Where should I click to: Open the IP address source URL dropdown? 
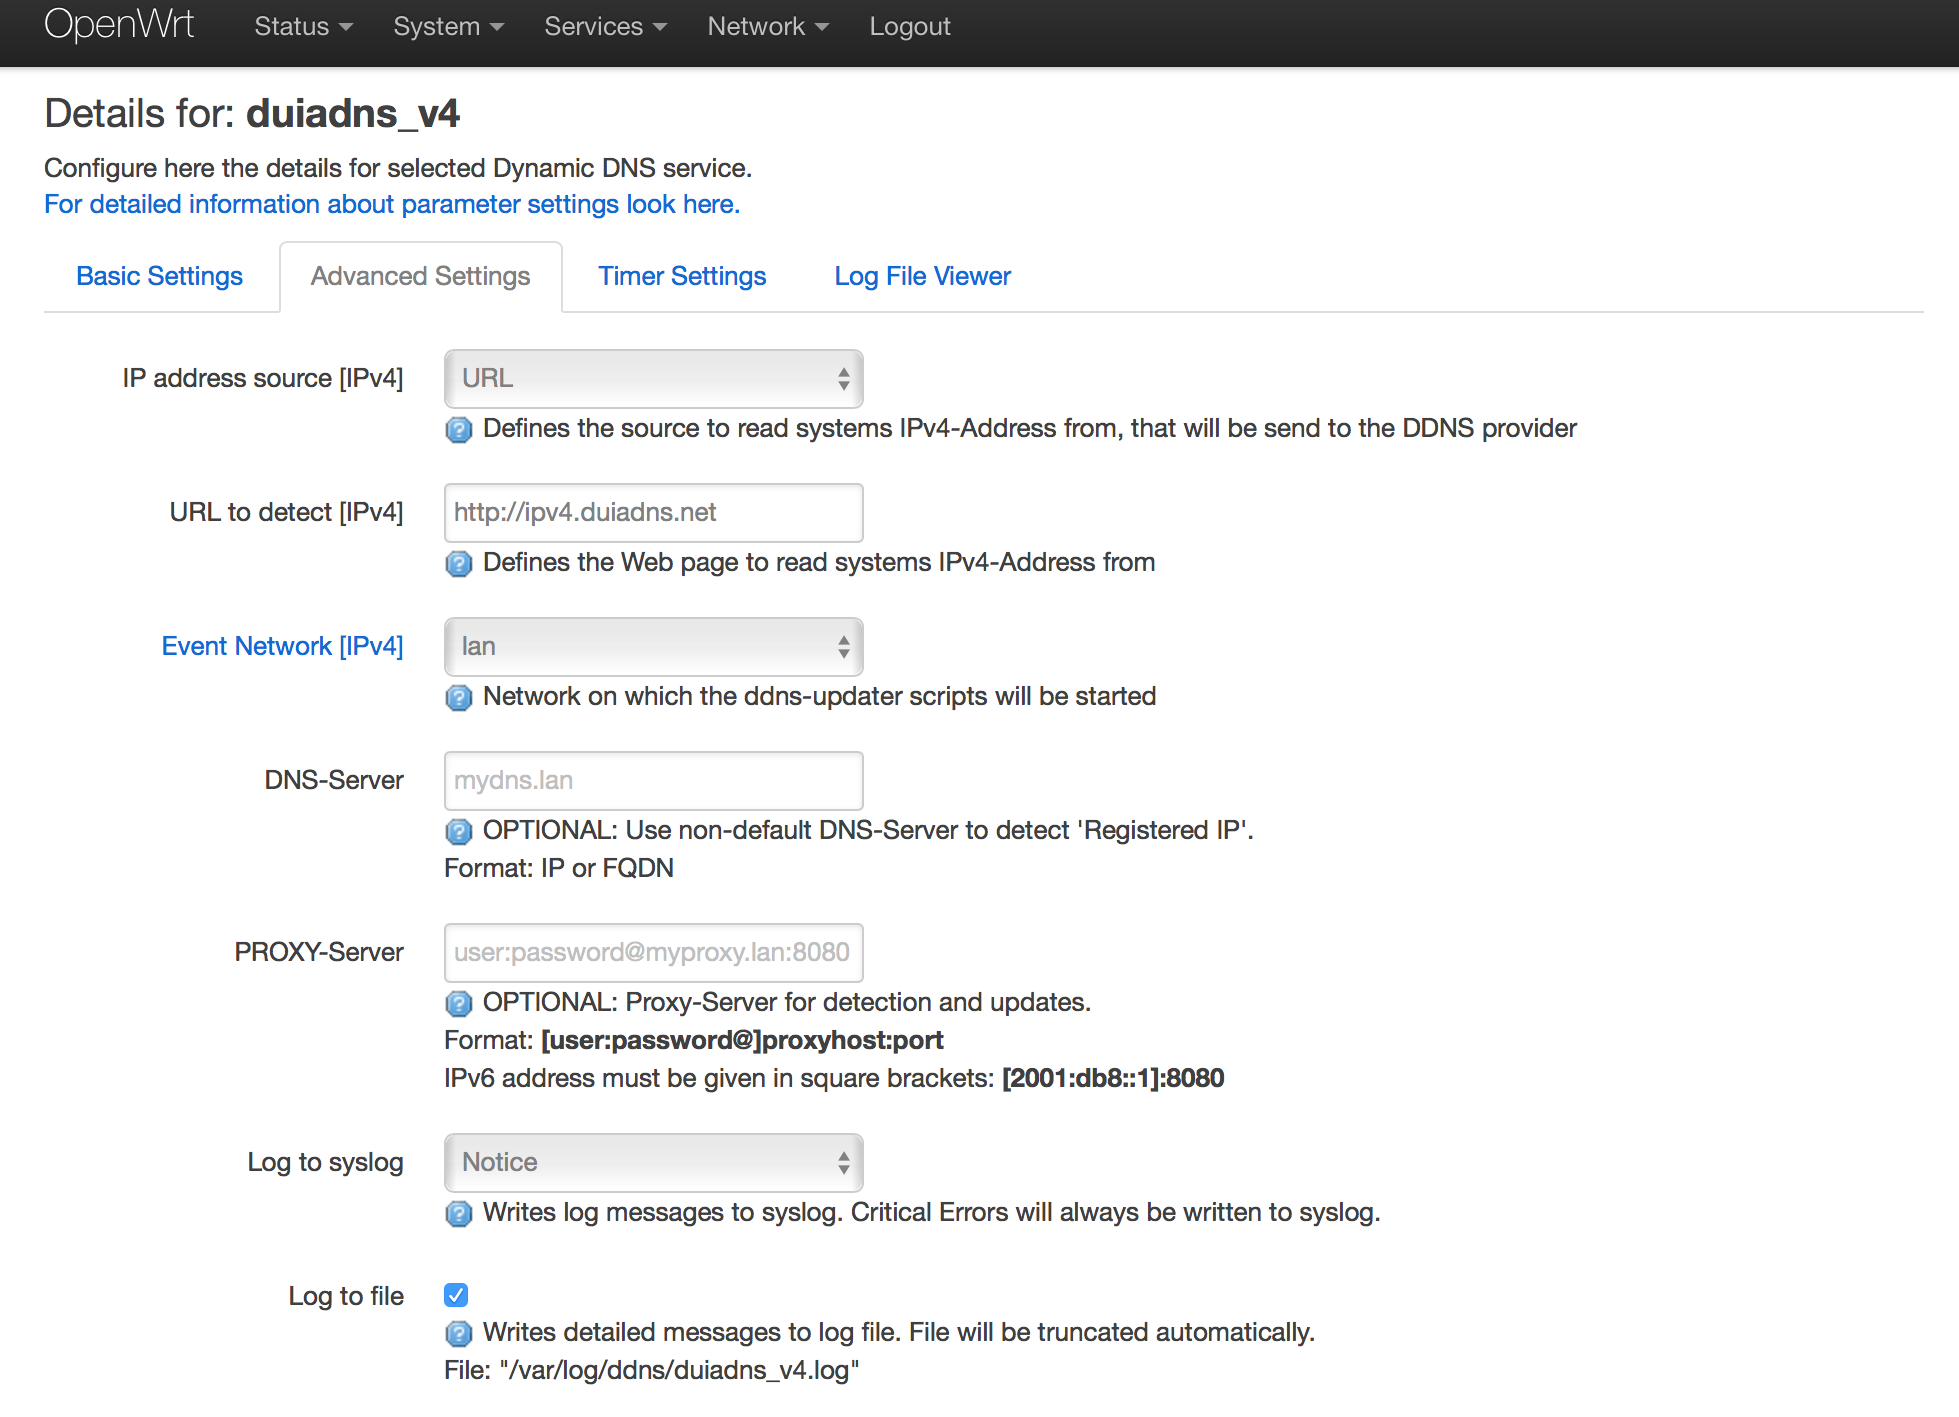654,379
